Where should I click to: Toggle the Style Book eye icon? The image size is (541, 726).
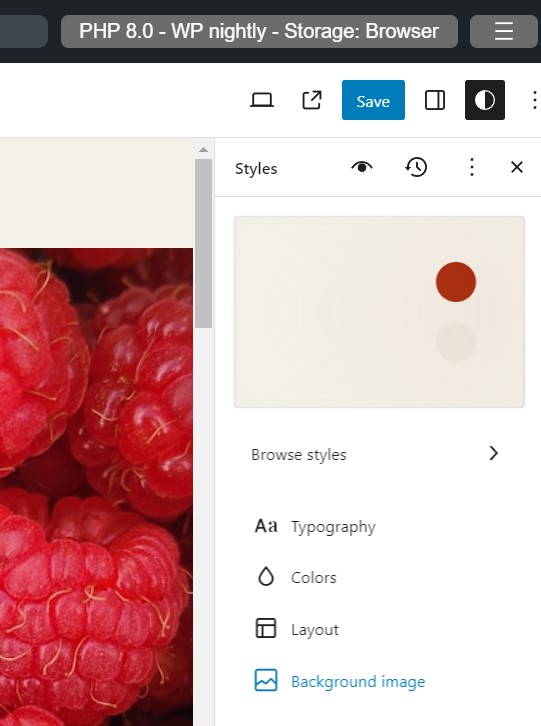pyautogui.click(x=362, y=167)
